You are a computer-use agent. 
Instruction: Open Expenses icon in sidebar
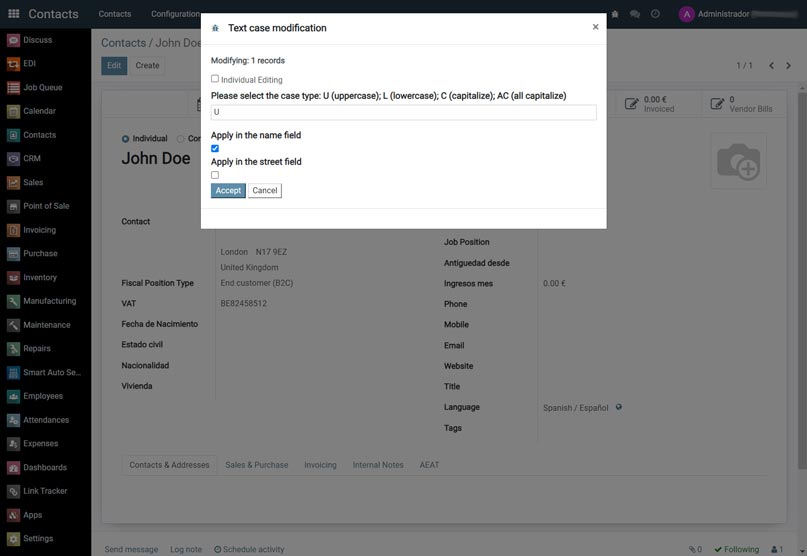tap(13, 444)
